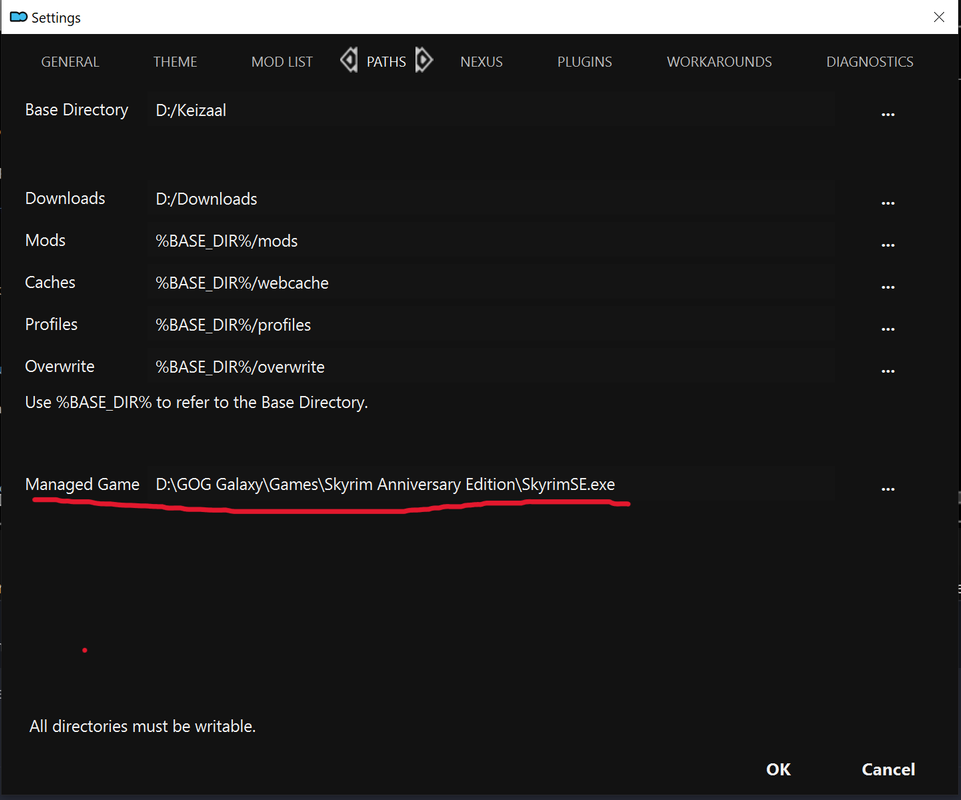Click the 'Overwrite' label
Viewport: 961px width, 800px height.
click(59, 367)
